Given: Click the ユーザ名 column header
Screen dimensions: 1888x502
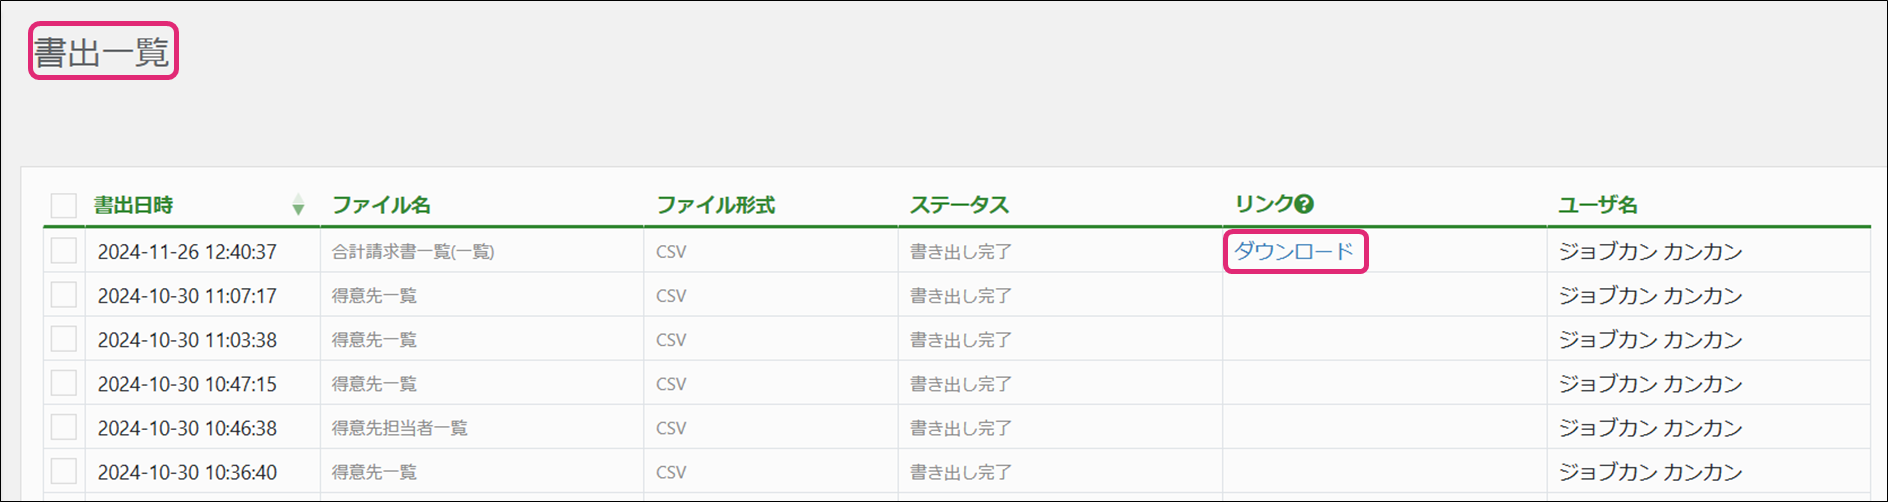Looking at the screenshot, I should point(1597,205).
